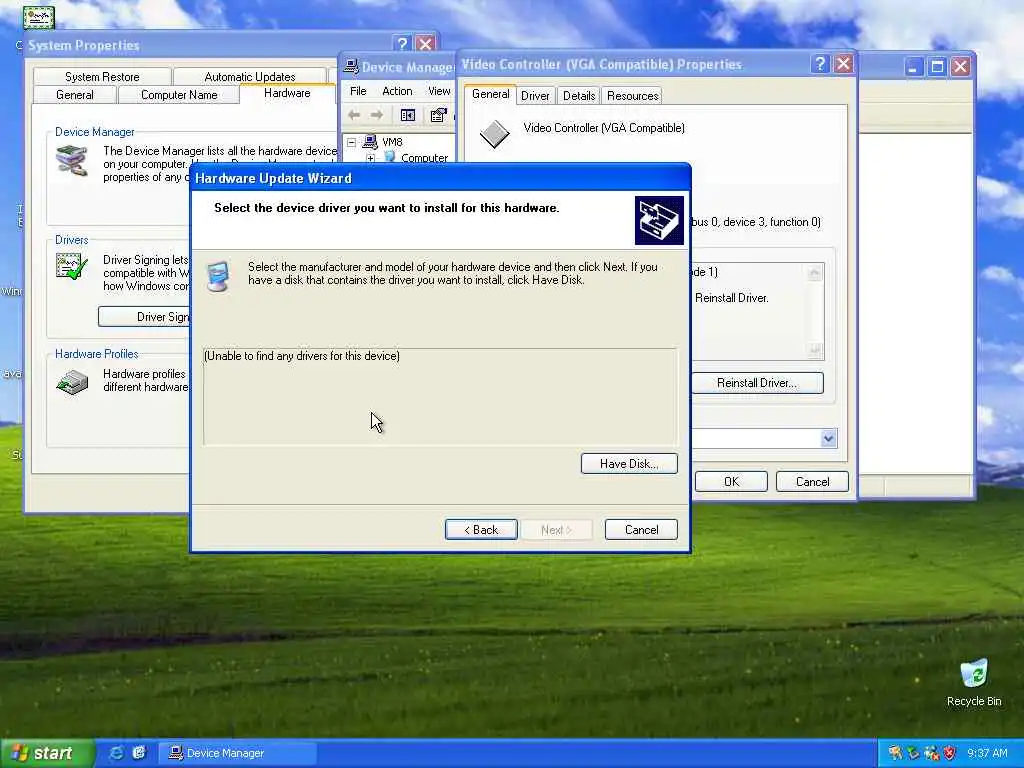Select General tab in Video Controller Properties
The height and width of the screenshot is (768, 1024).
coord(490,94)
